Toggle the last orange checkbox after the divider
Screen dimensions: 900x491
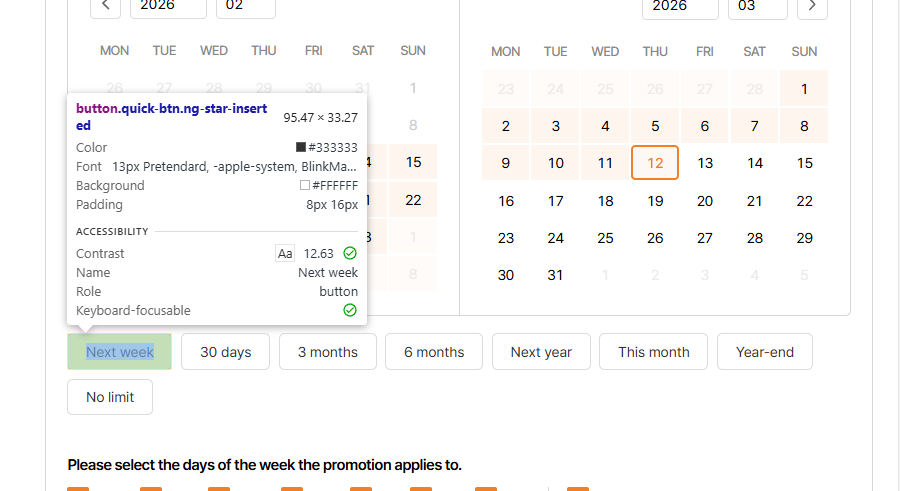tap(578, 488)
